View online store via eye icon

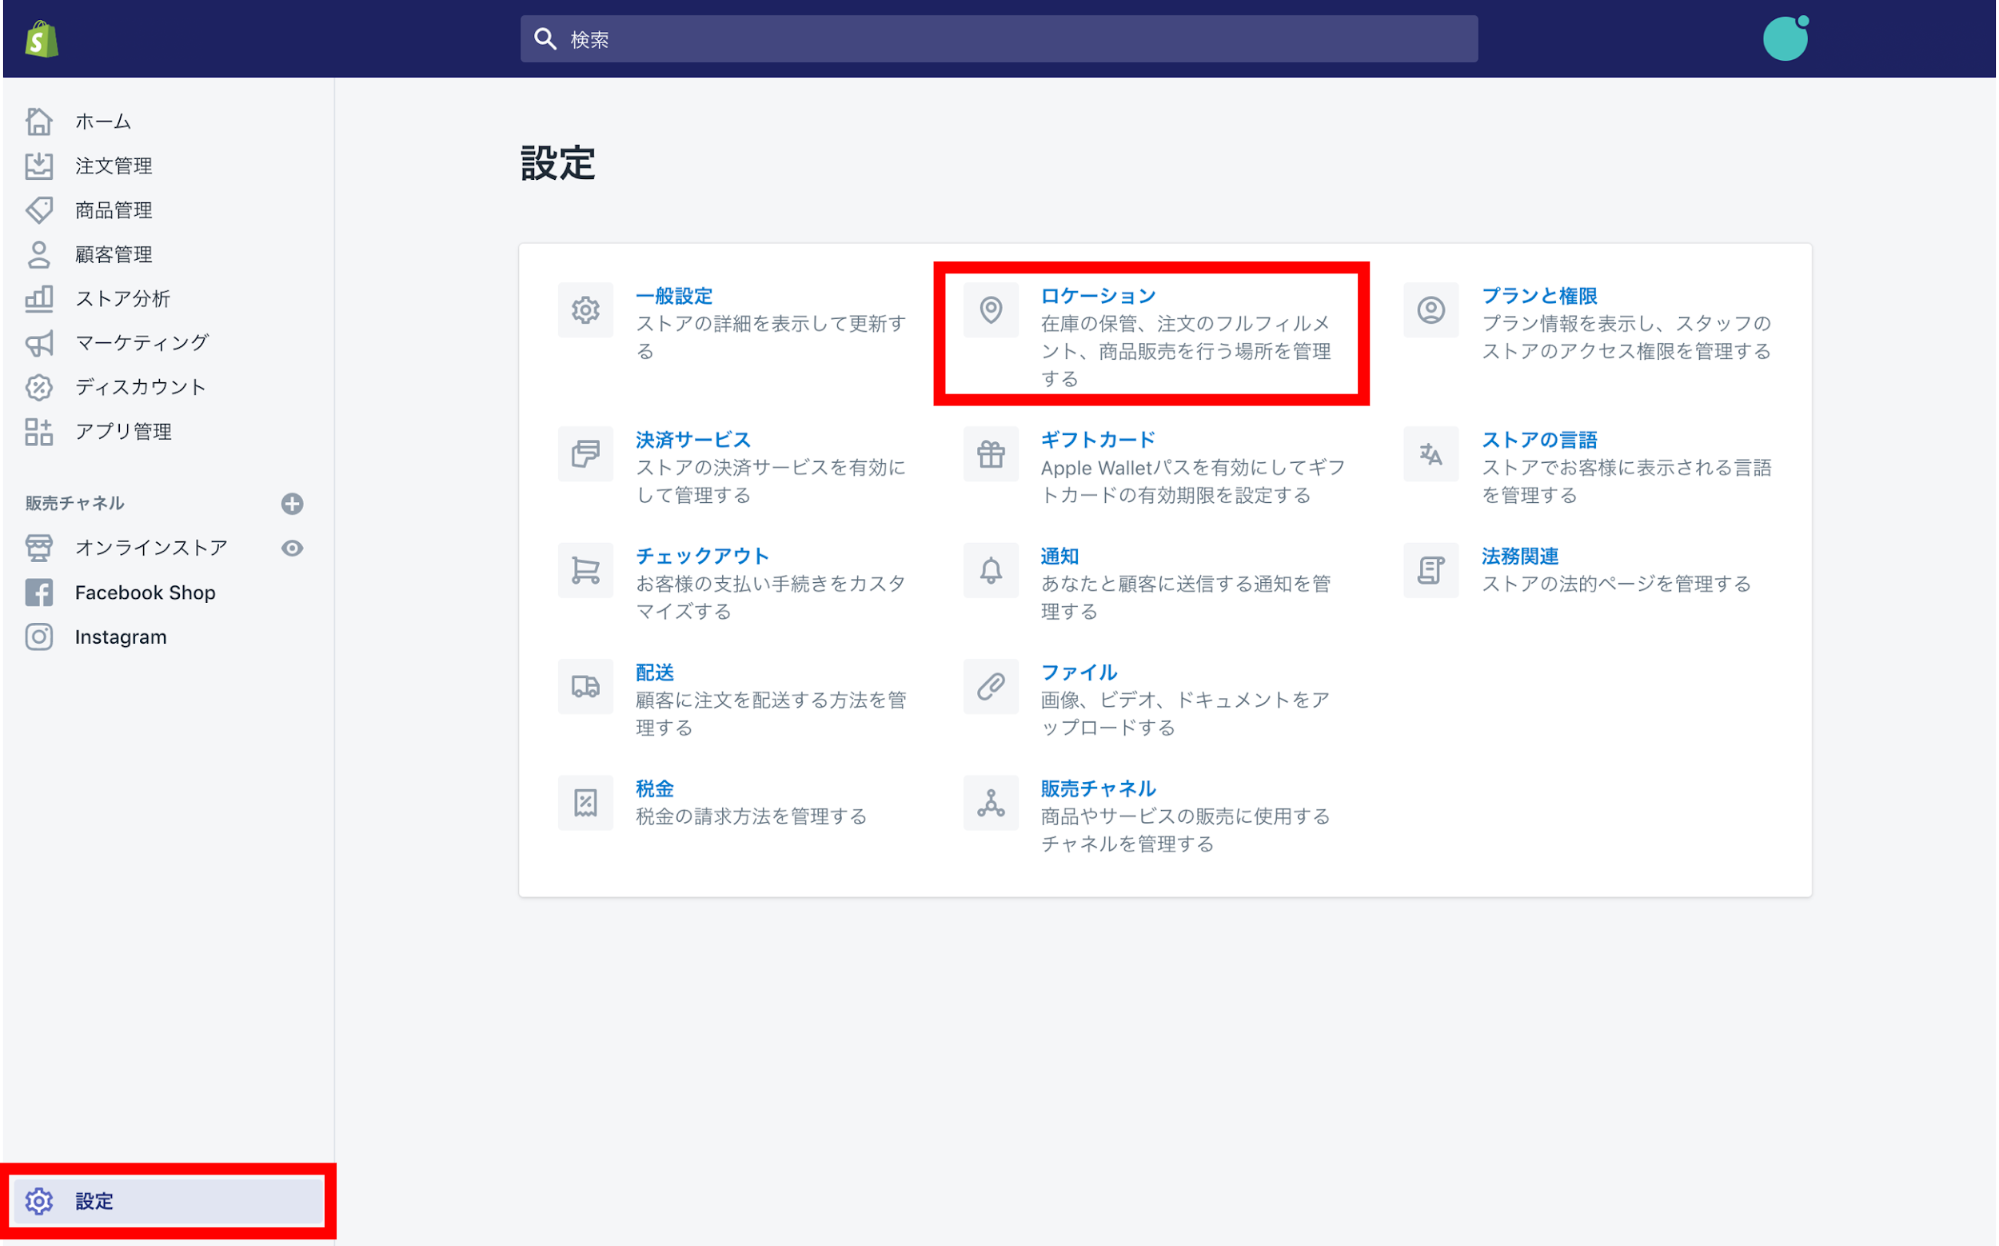click(x=292, y=548)
